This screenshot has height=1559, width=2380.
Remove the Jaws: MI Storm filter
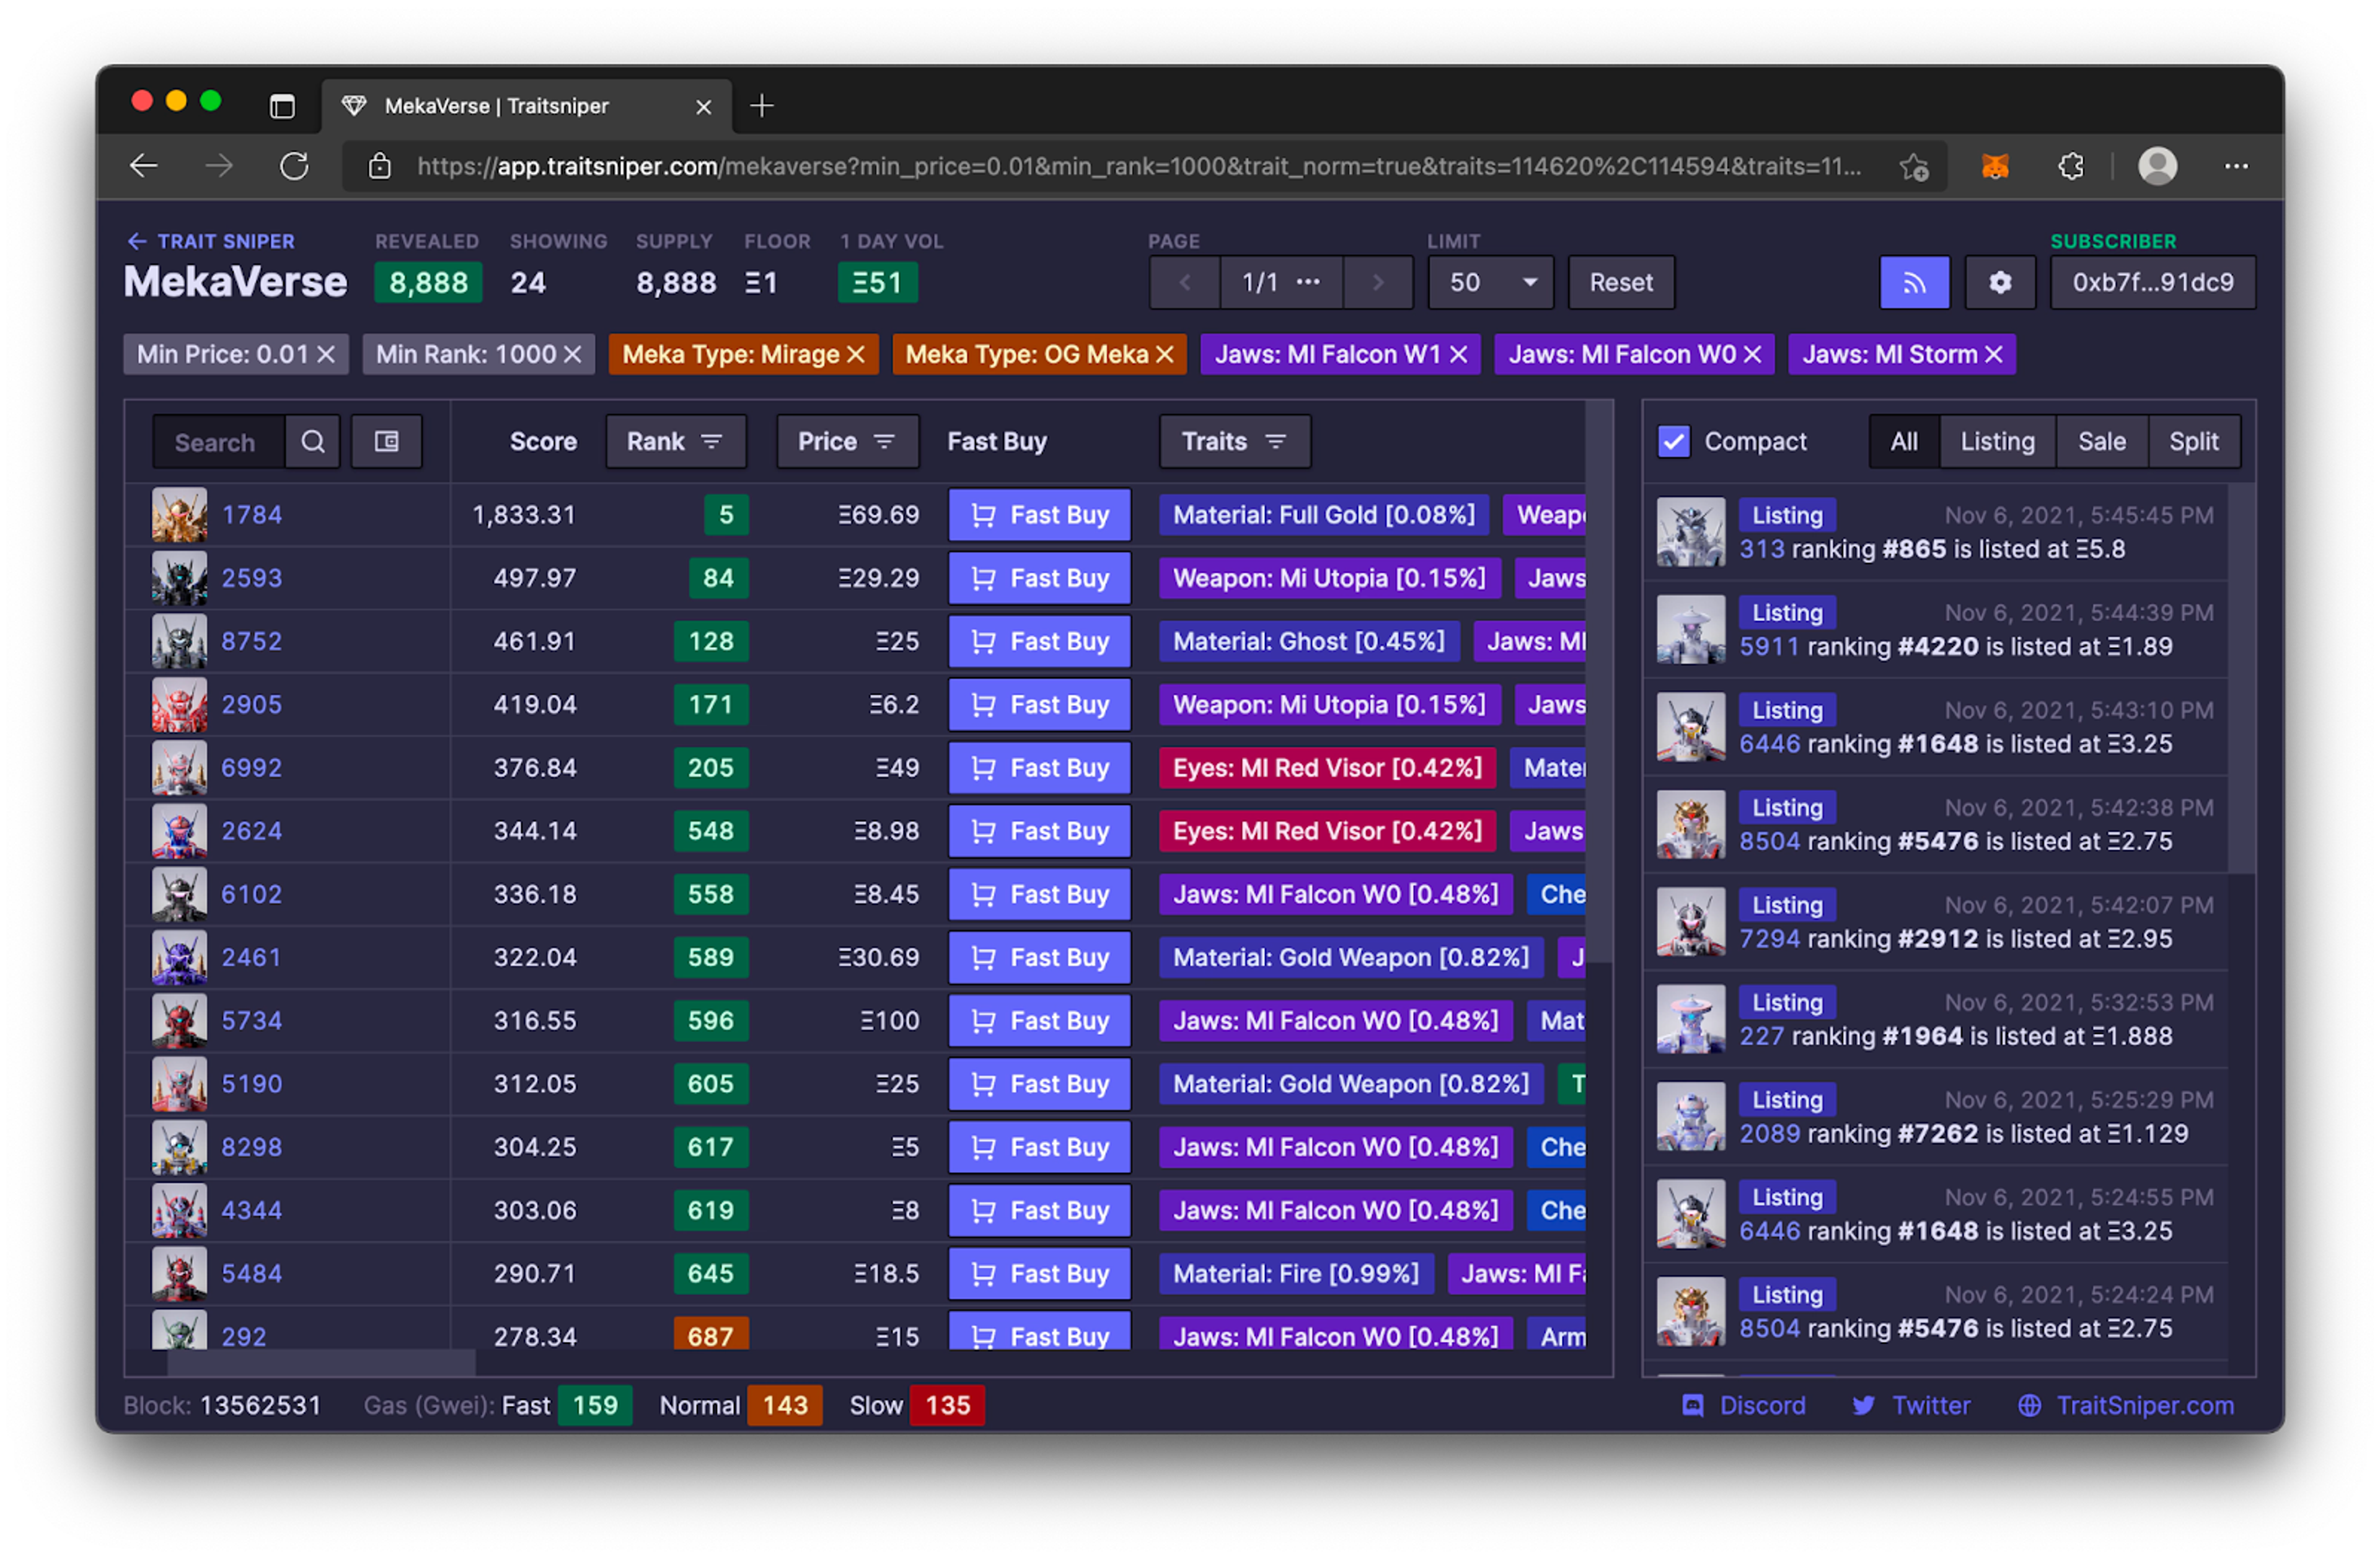pos(1993,355)
